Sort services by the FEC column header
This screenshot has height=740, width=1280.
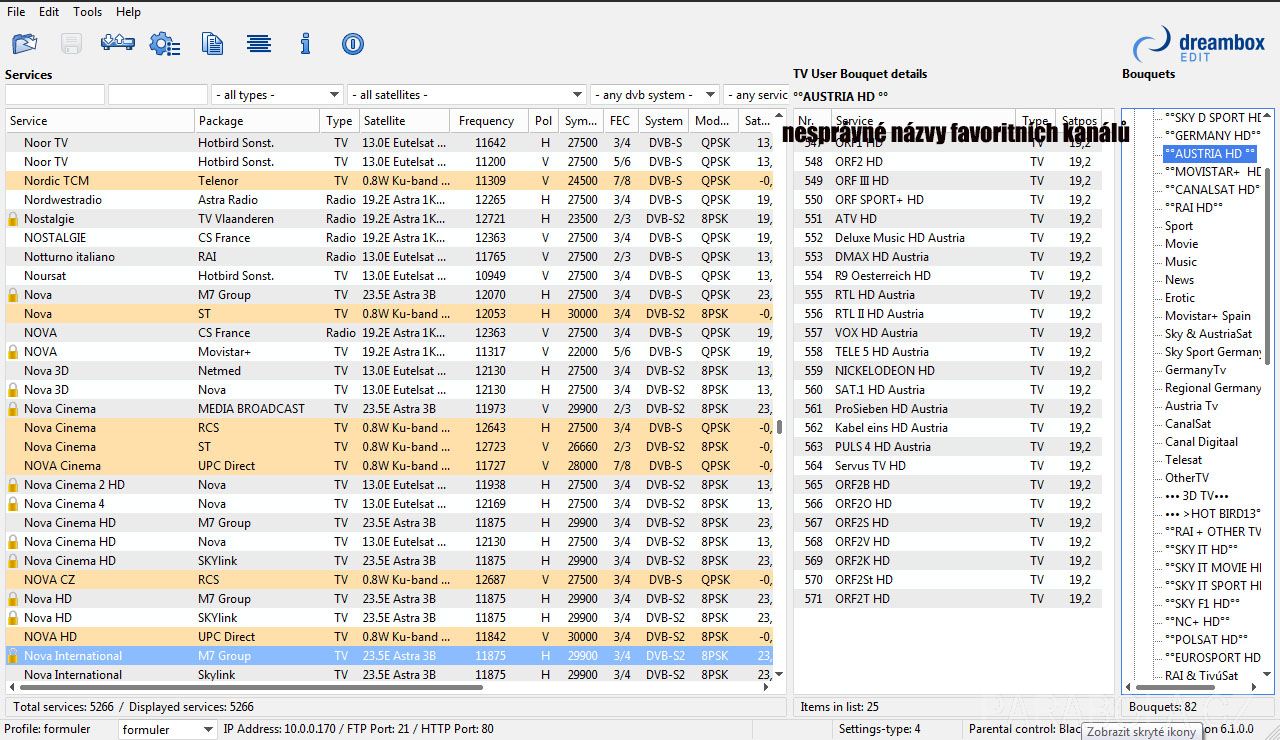pos(621,121)
